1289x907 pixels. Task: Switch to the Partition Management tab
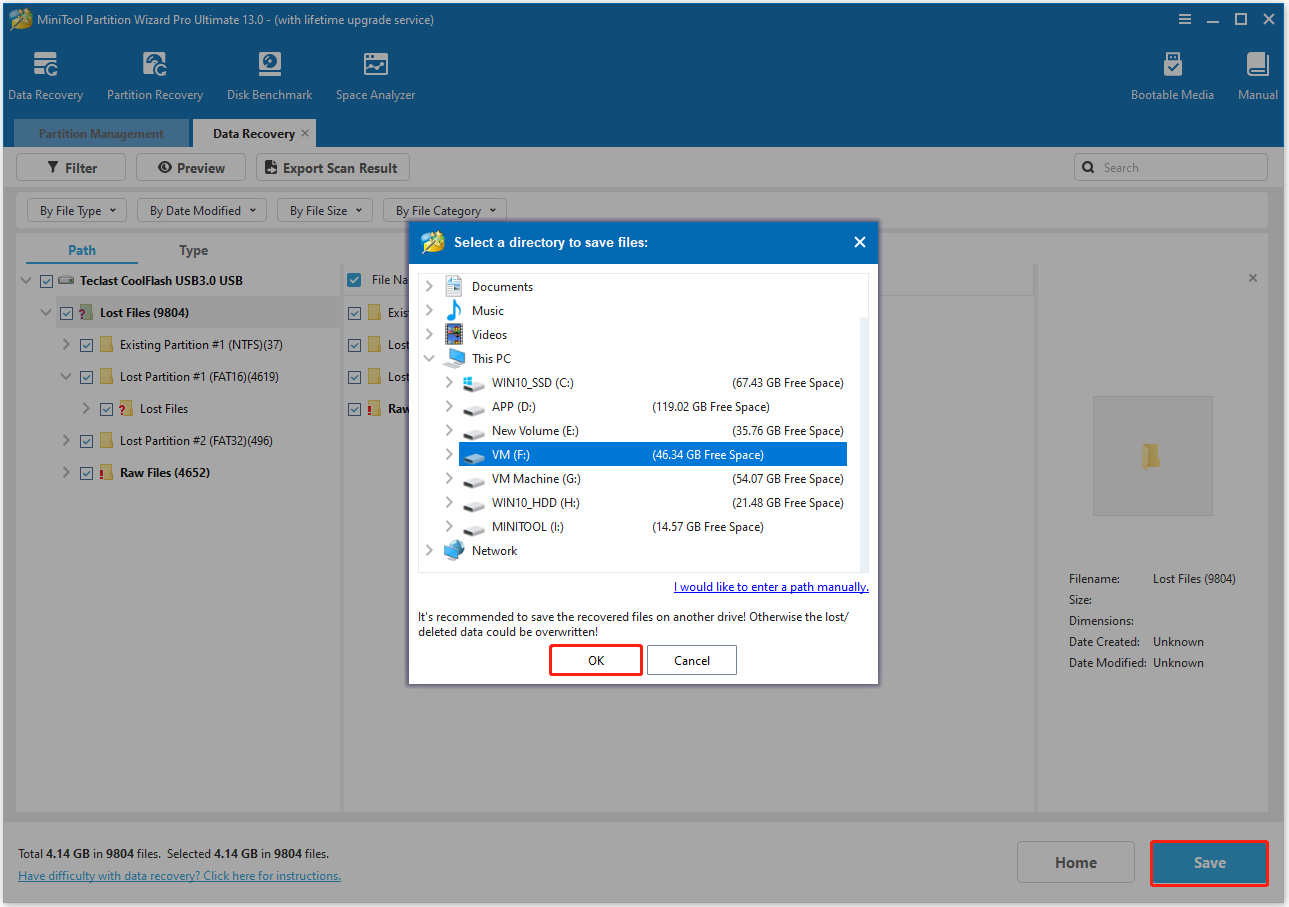(100, 133)
